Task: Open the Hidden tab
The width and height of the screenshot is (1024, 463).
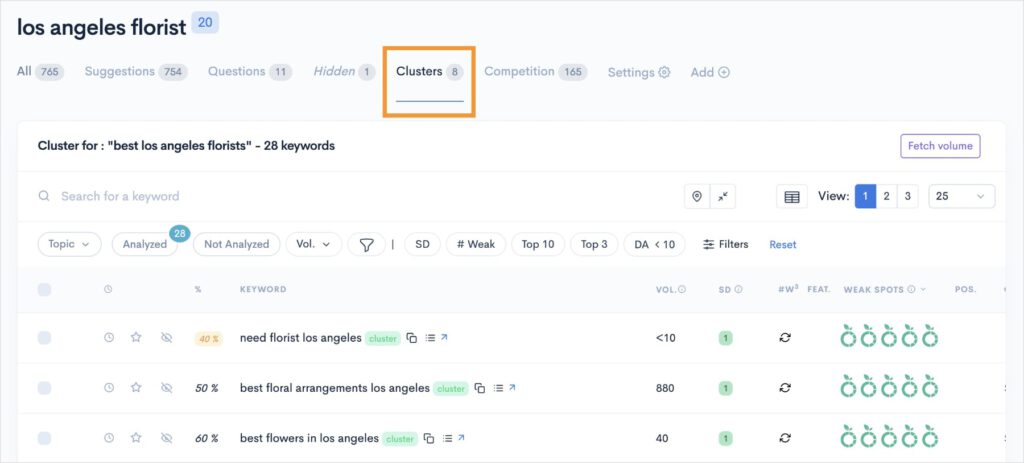Action: pos(345,72)
